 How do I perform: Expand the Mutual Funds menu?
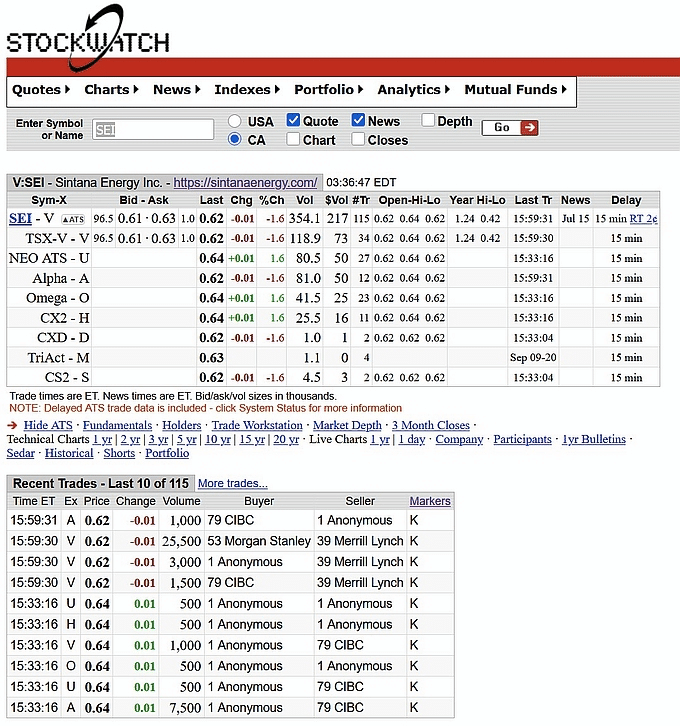point(515,90)
